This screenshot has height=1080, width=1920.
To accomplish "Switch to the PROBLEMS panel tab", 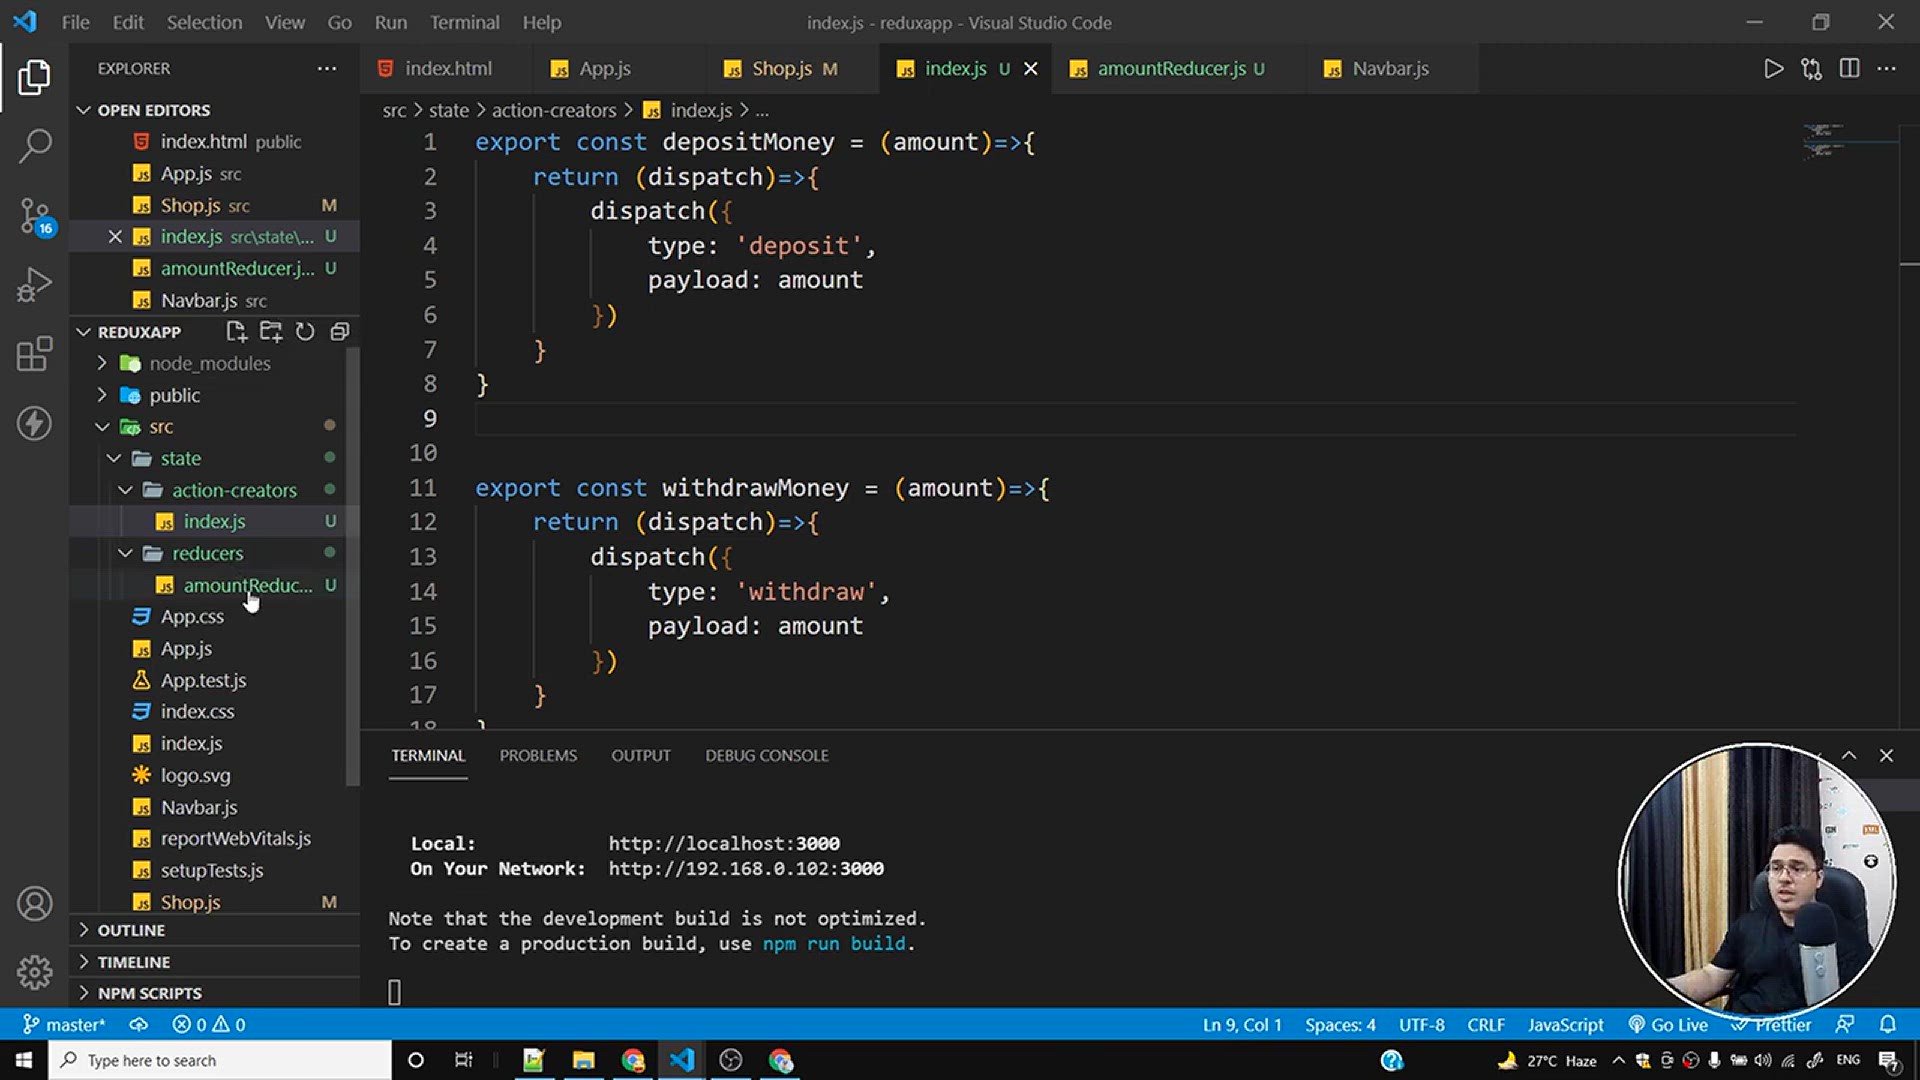I will coord(538,755).
